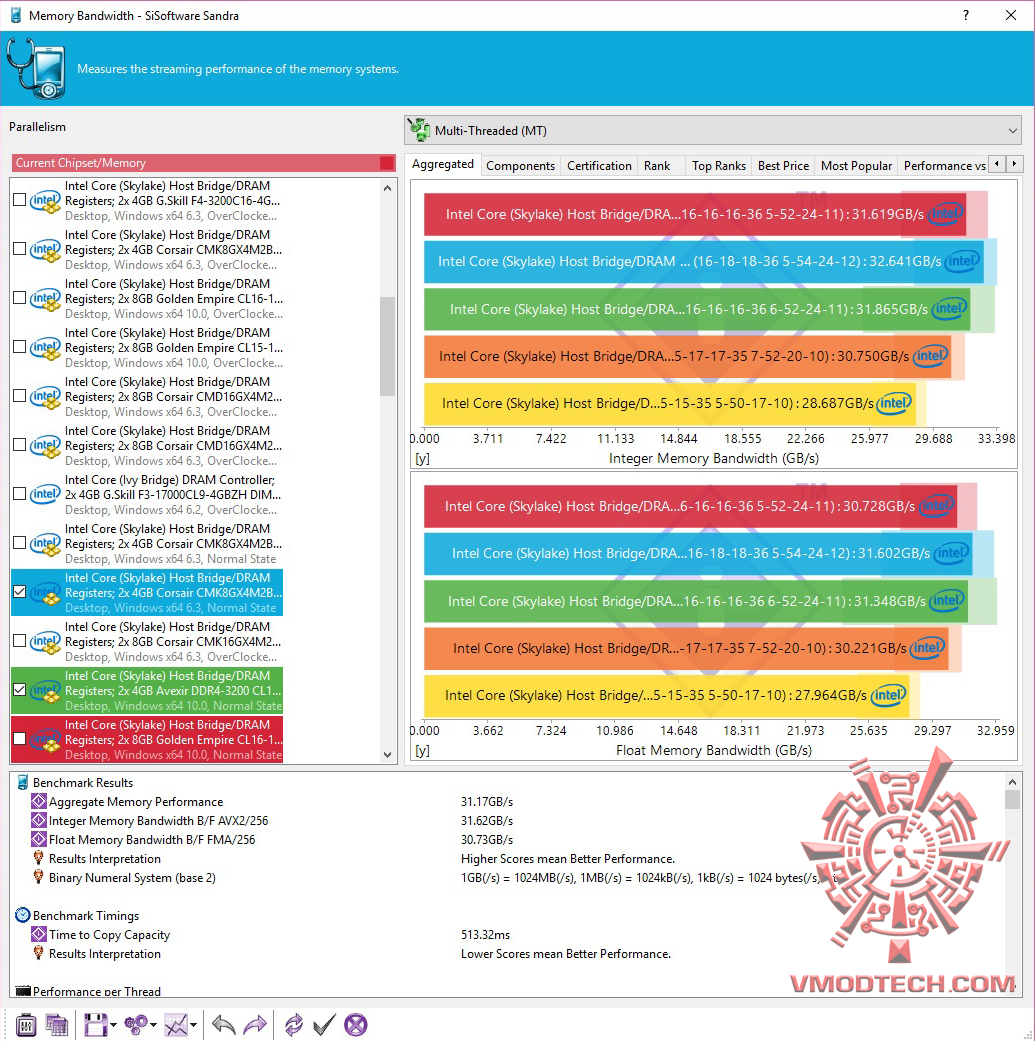The width and height of the screenshot is (1035, 1041).
Task: Click the purple gears options icon
Action: click(137, 1024)
